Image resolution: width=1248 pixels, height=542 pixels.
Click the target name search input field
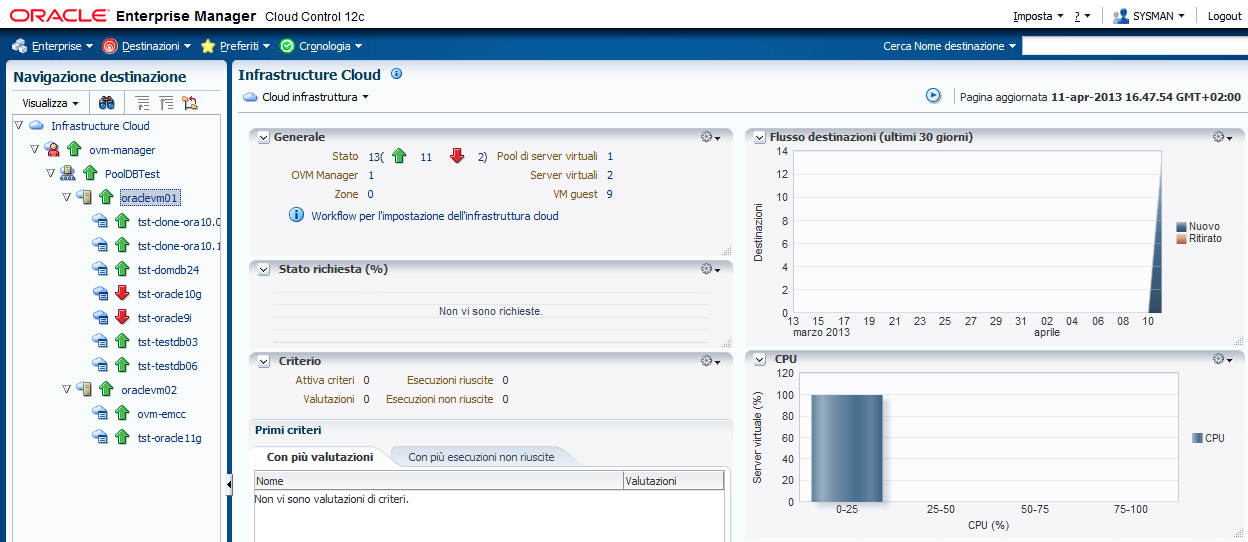click(x=1134, y=46)
